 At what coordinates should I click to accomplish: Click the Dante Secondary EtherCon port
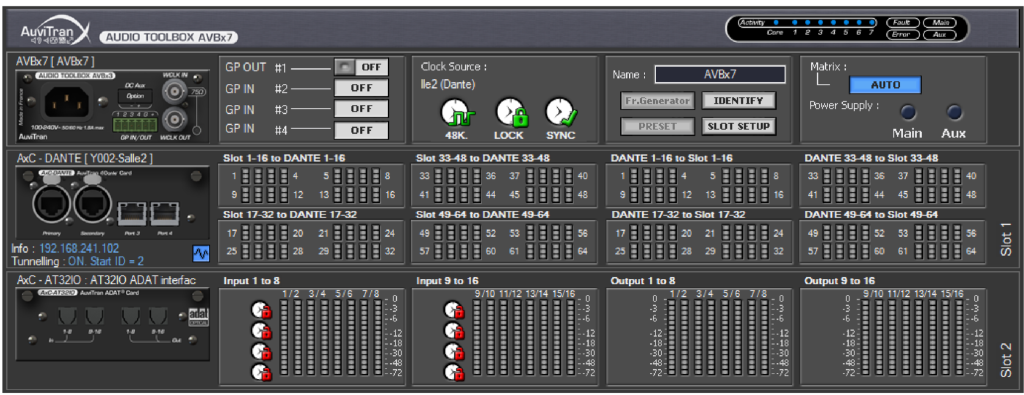[x=93, y=205]
